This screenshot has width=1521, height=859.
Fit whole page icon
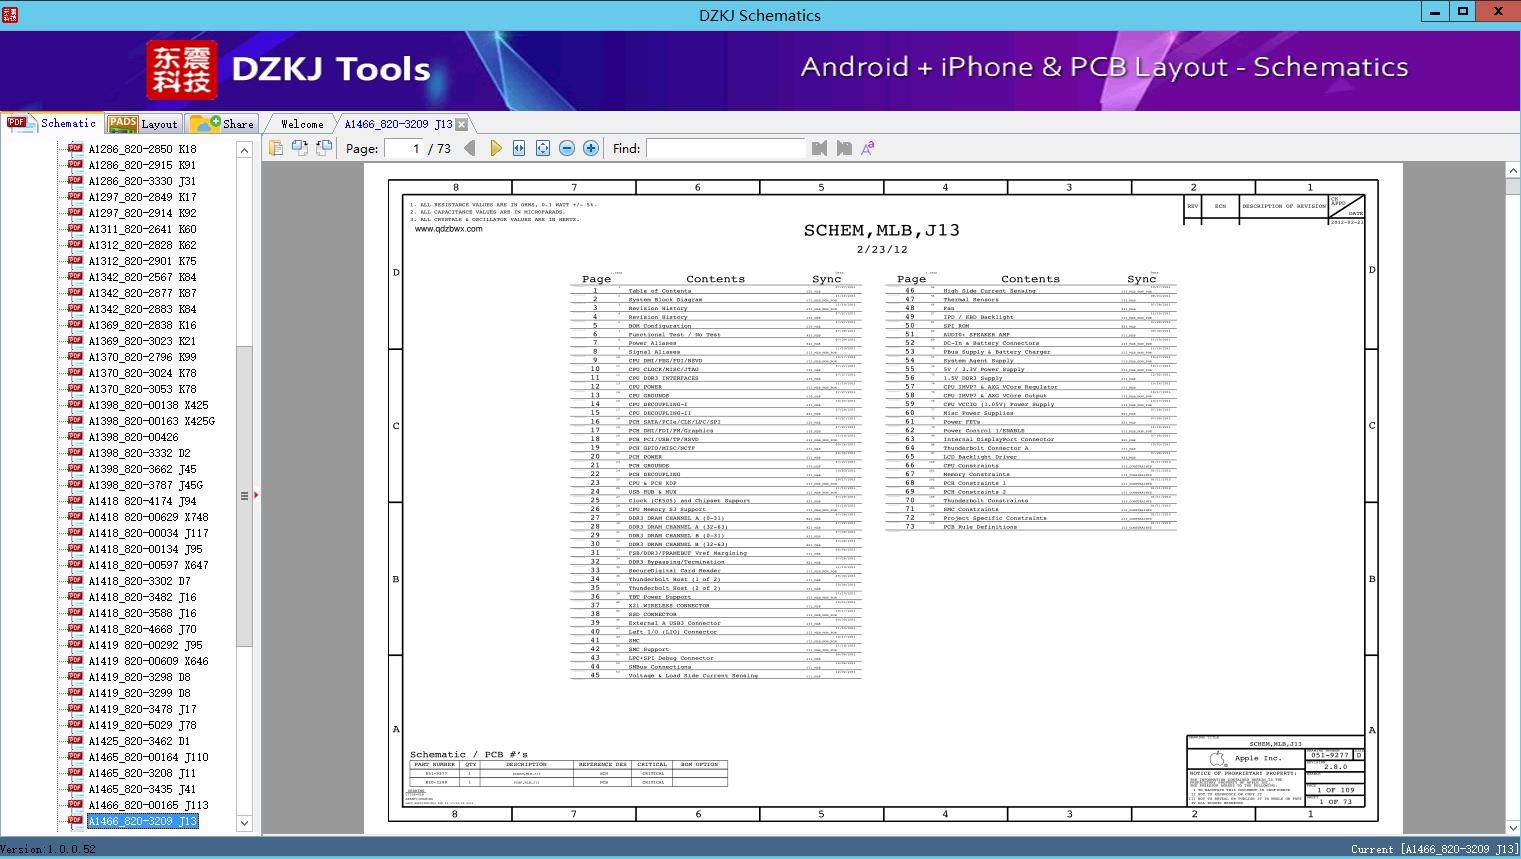coord(543,148)
